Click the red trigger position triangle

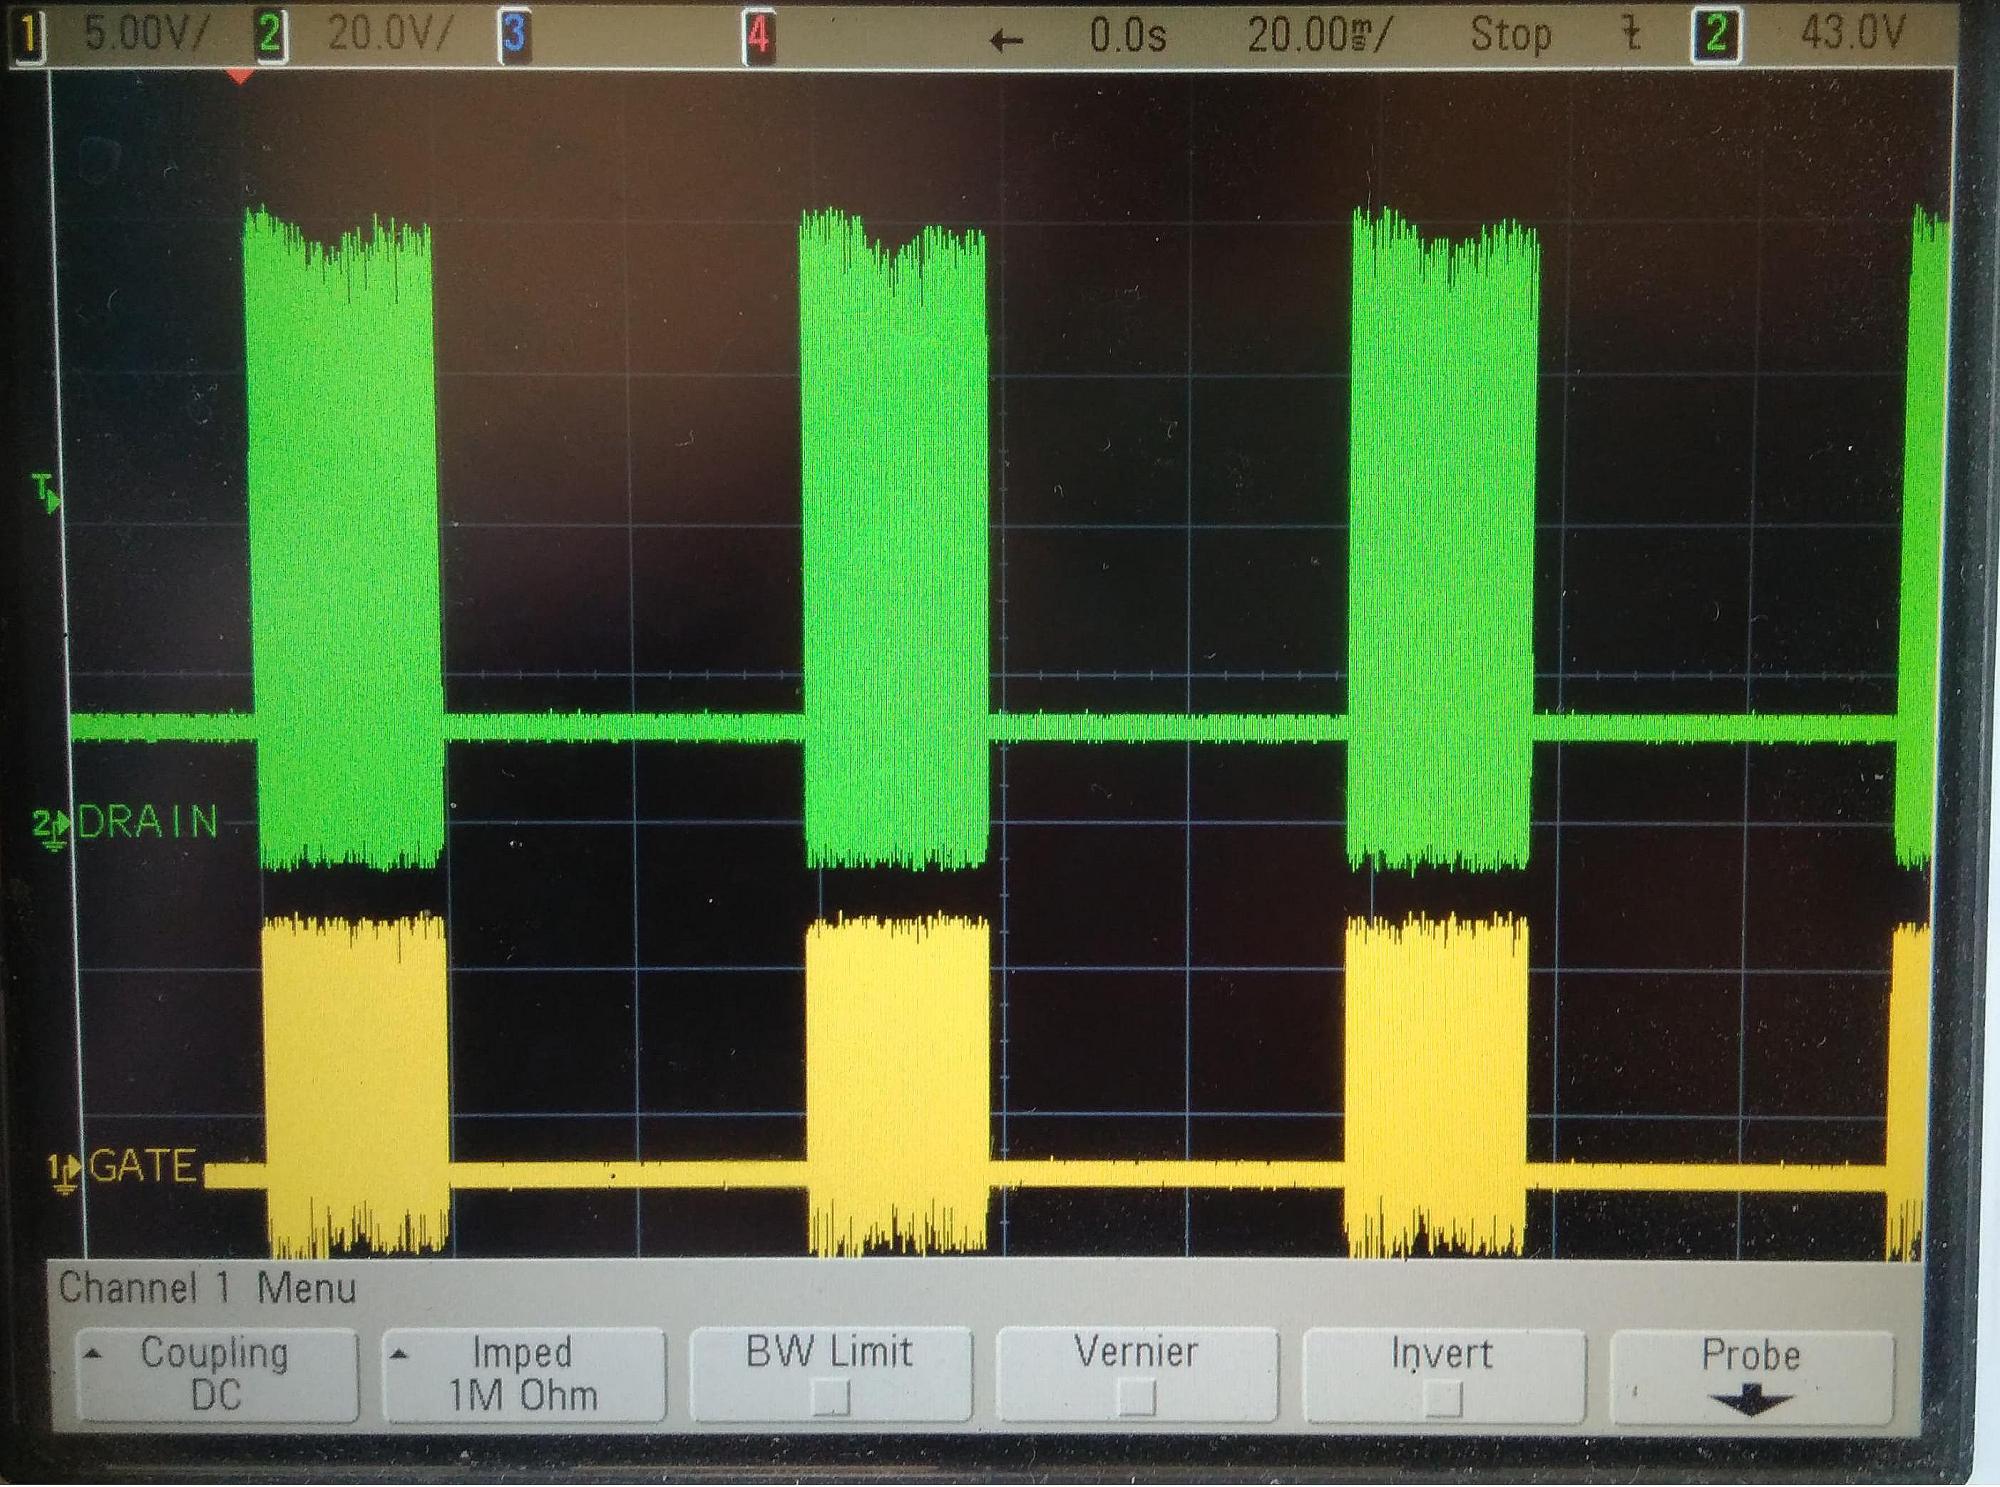[x=239, y=76]
